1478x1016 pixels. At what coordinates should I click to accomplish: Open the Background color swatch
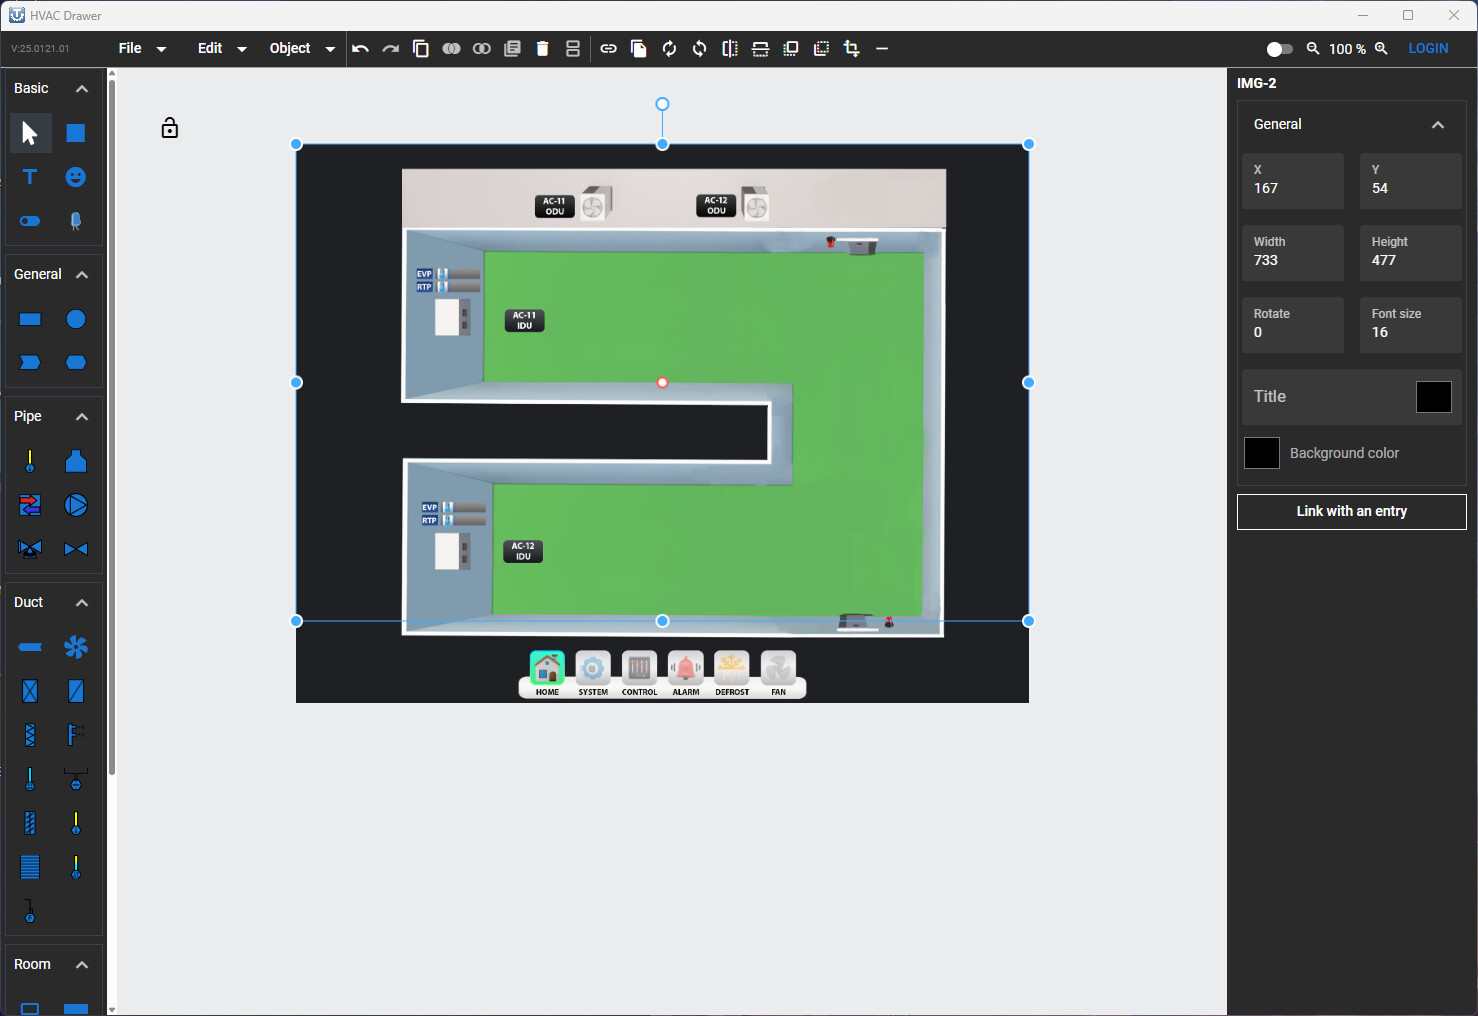point(1261,453)
